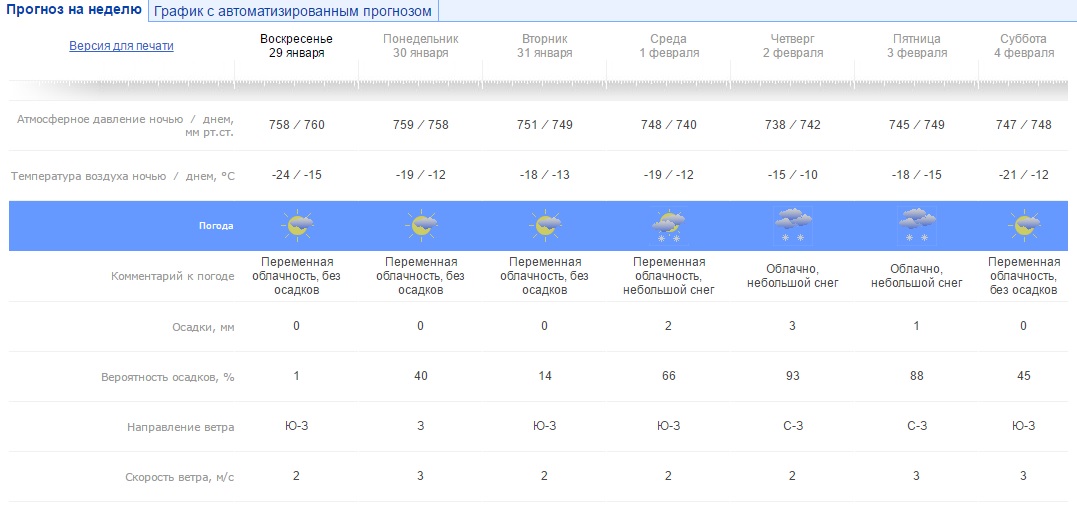Image resolution: width=1077 pixels, height=507 pixels.
Task: Click Saturday's partly cloudy weather icon
Action: [1024, 226]
